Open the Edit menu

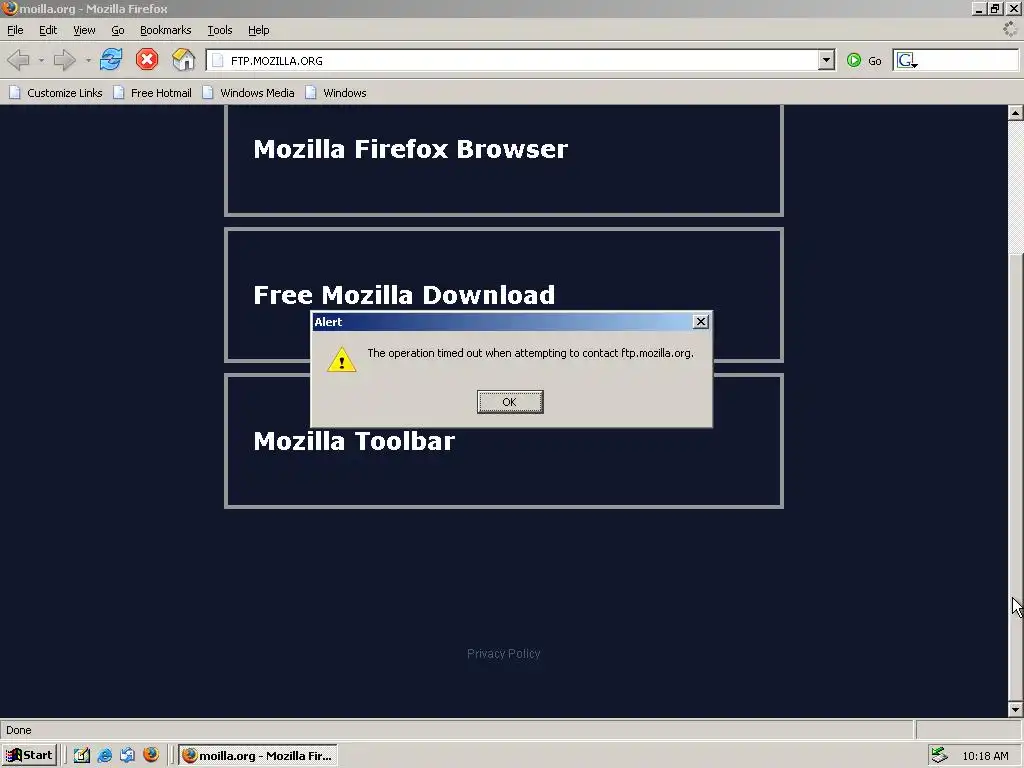pos(48,30)
